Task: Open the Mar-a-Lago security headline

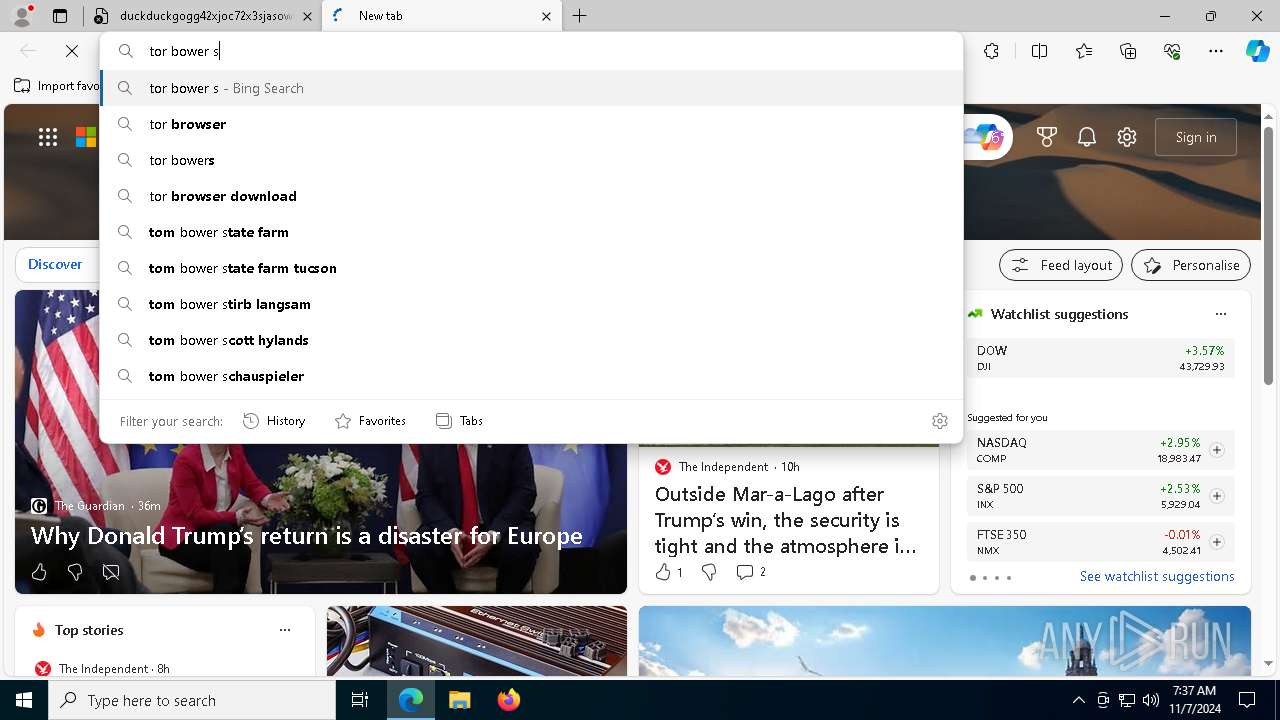Action: [785, 520]
